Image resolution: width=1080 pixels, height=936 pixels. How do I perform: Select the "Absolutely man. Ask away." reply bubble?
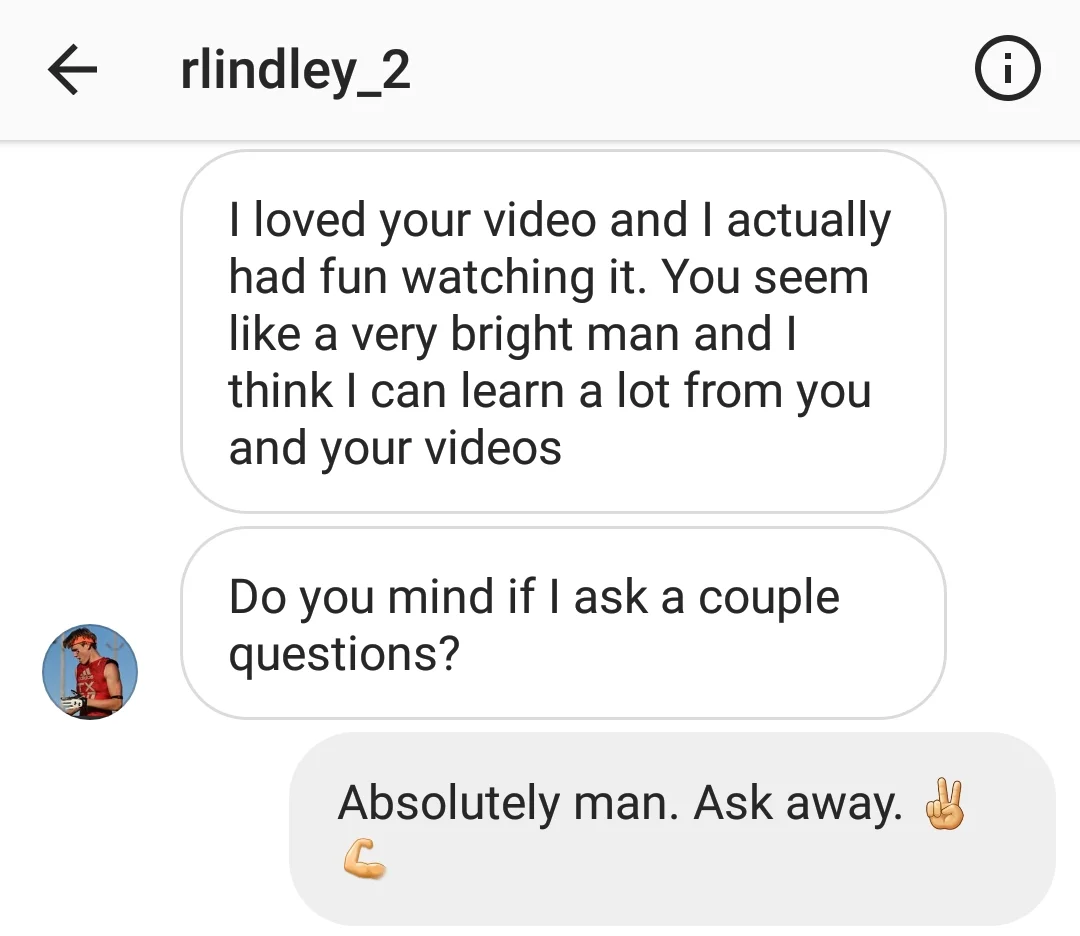tap(672, 829)
